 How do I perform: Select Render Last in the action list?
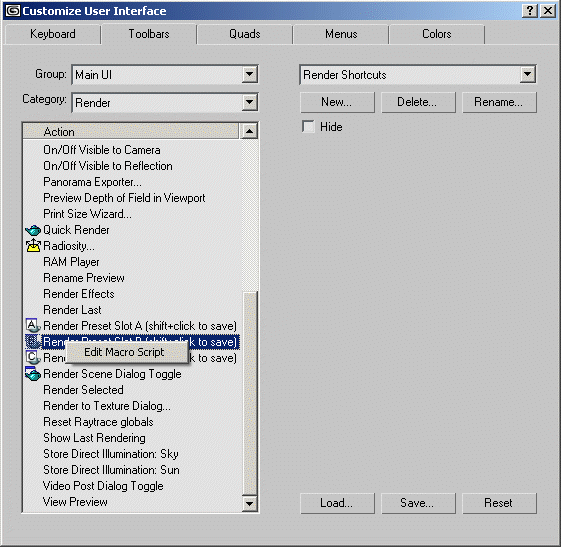72,310
